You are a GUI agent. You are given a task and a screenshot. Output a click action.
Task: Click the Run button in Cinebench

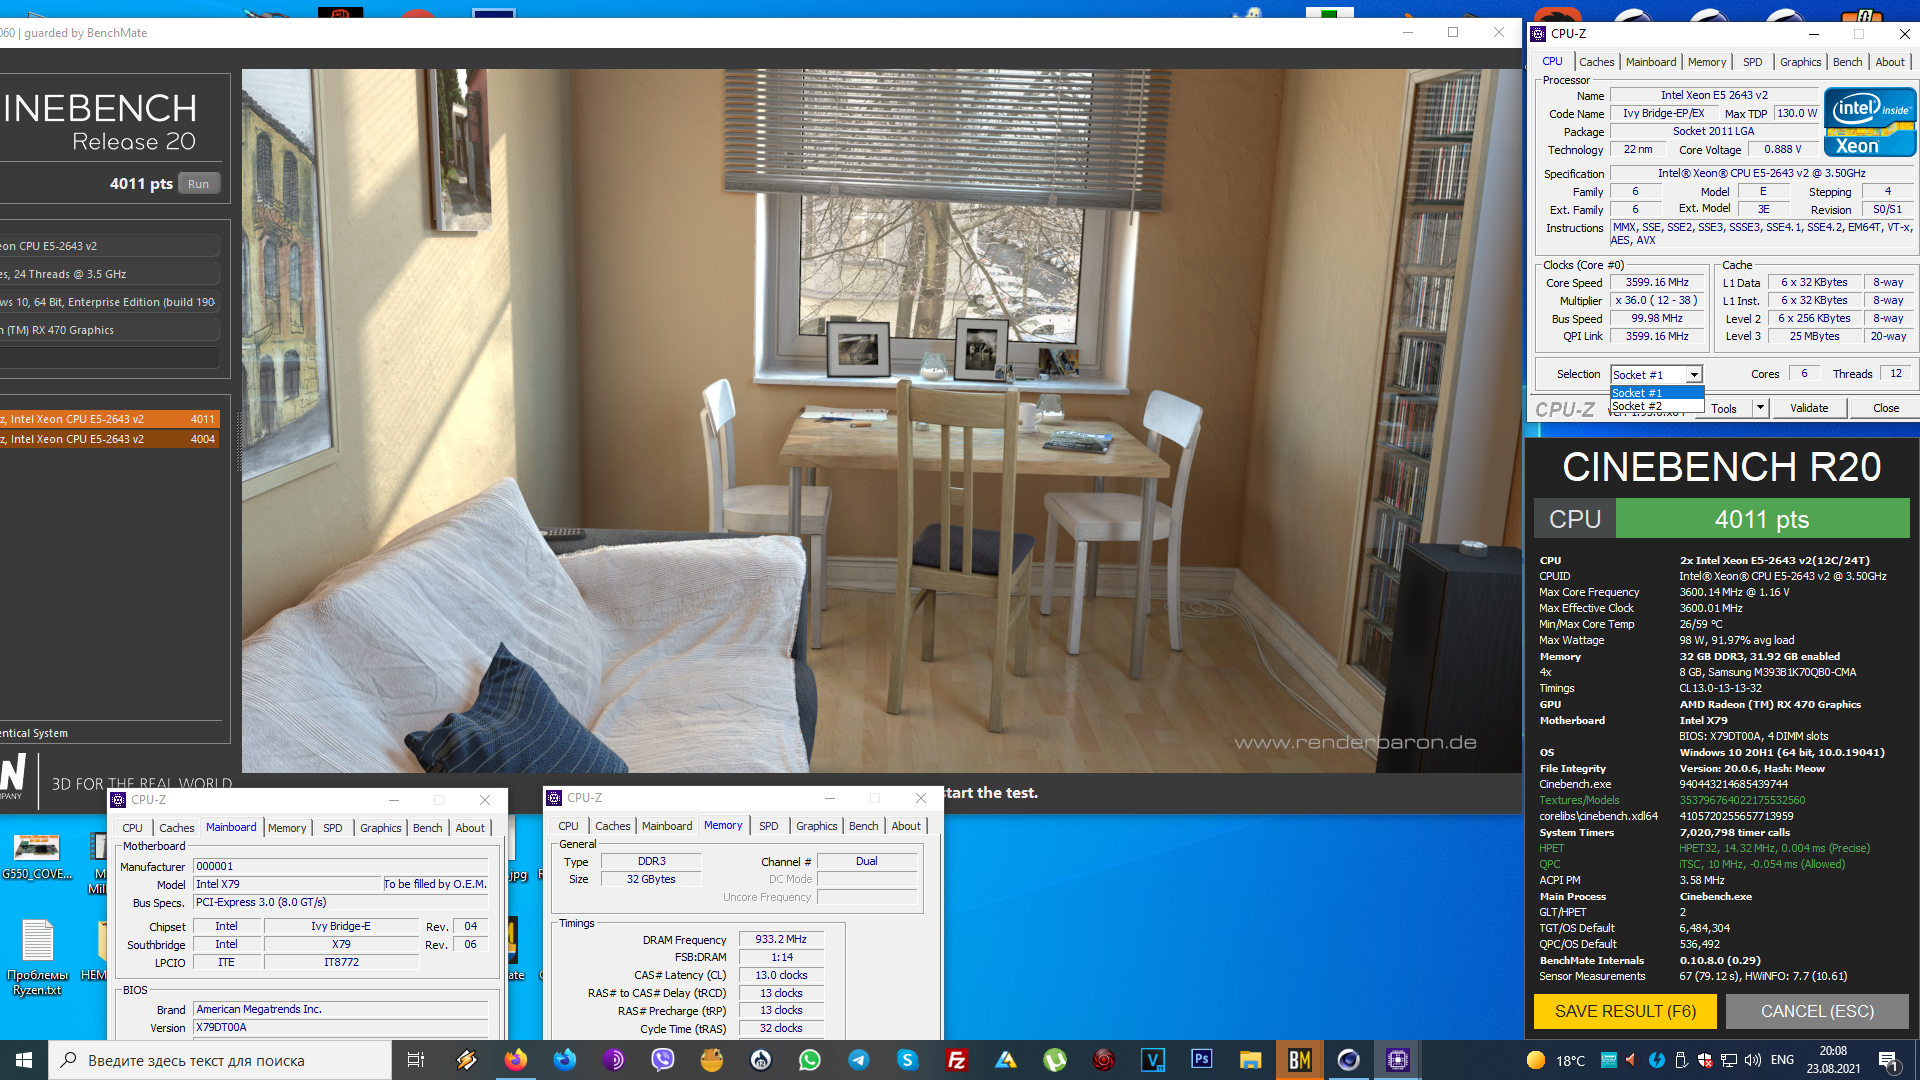coord(199,184)
